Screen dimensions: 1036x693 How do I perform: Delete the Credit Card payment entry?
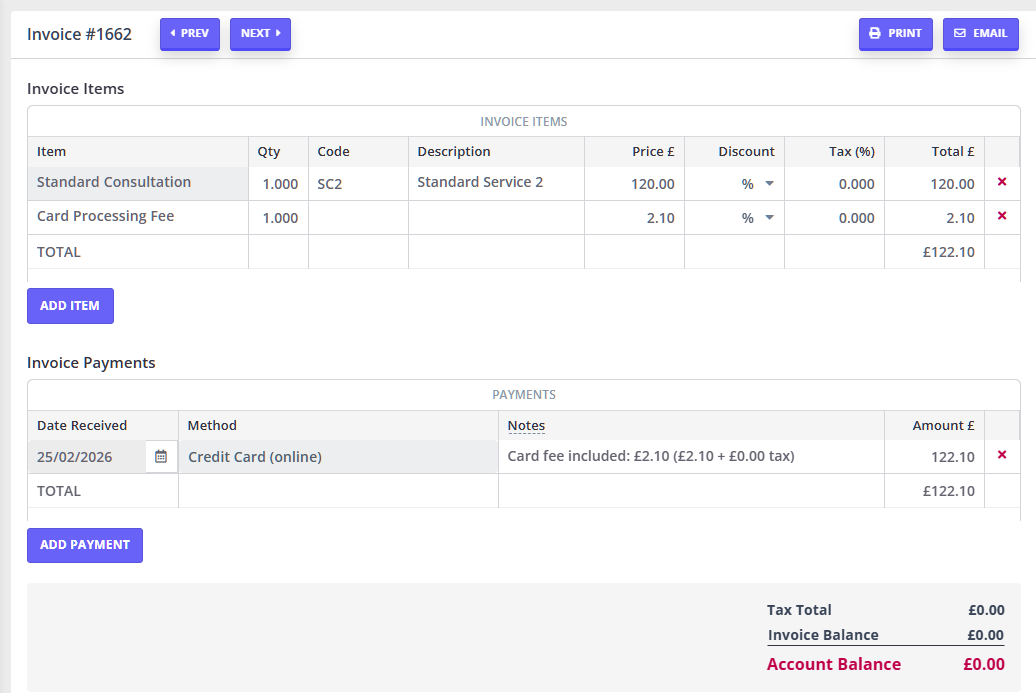pos(1002,456)
